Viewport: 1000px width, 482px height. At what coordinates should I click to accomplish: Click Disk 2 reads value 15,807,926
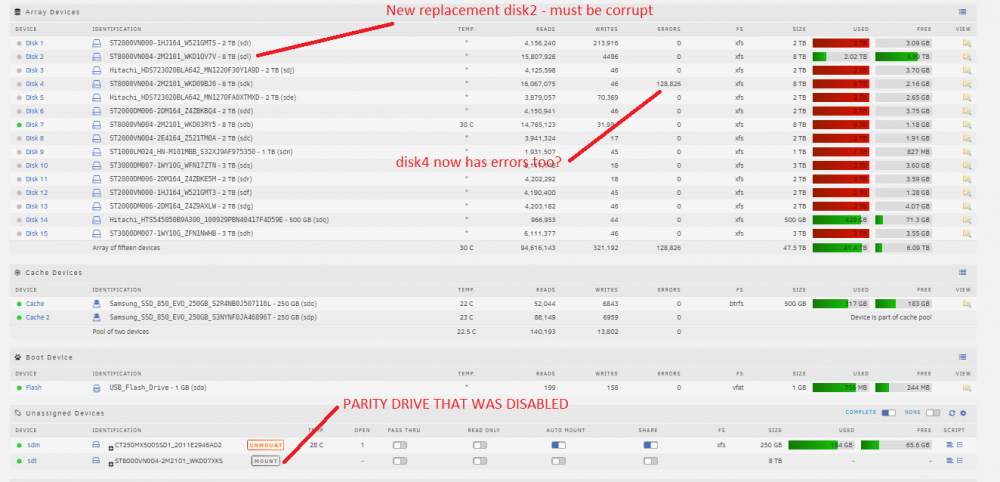coord(538,57)
